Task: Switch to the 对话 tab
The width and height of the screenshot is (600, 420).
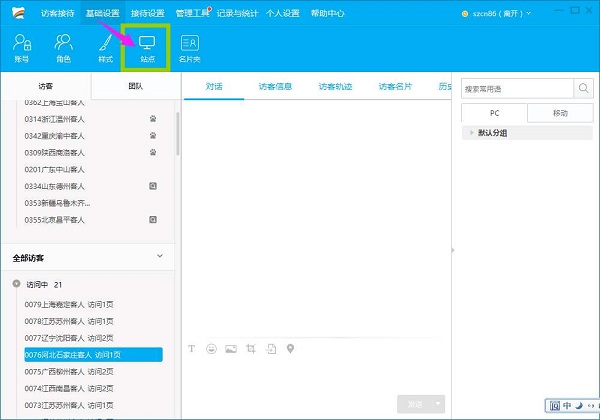Action: coord(214,86)
